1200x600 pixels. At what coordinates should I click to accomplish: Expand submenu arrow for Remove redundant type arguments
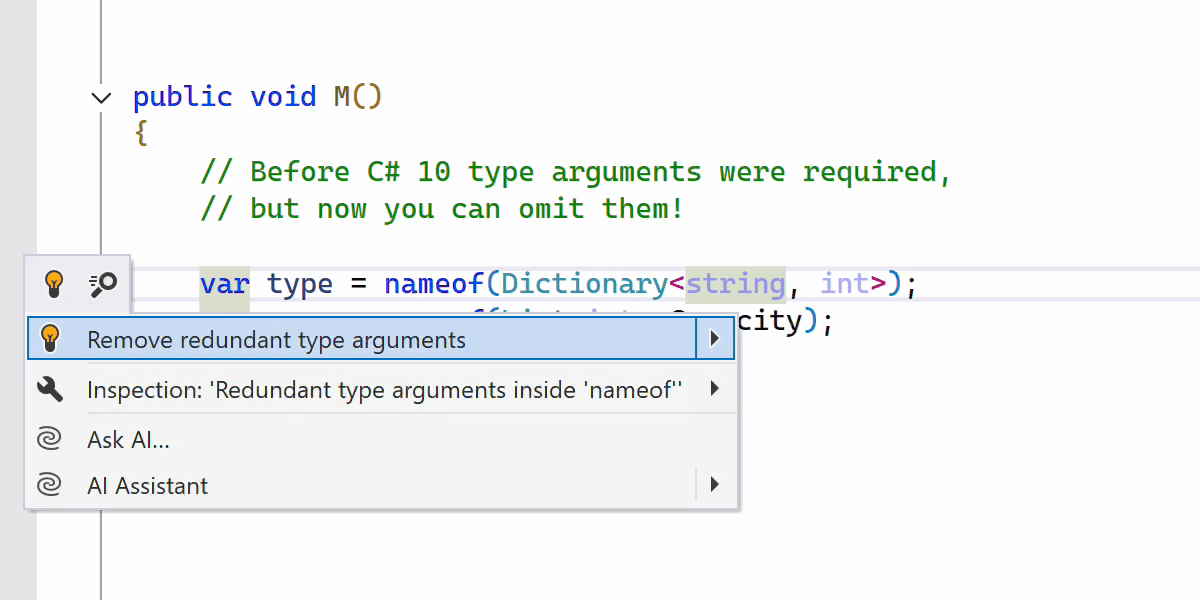(714, 340)
